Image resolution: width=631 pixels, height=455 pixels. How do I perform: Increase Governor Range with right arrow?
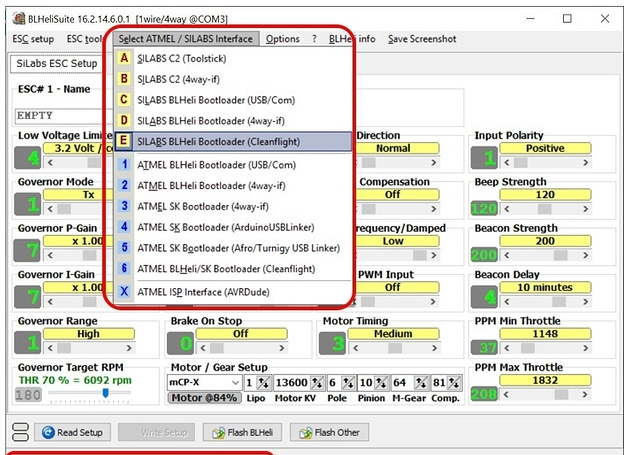pyautogui.click(x=129, y=348)
